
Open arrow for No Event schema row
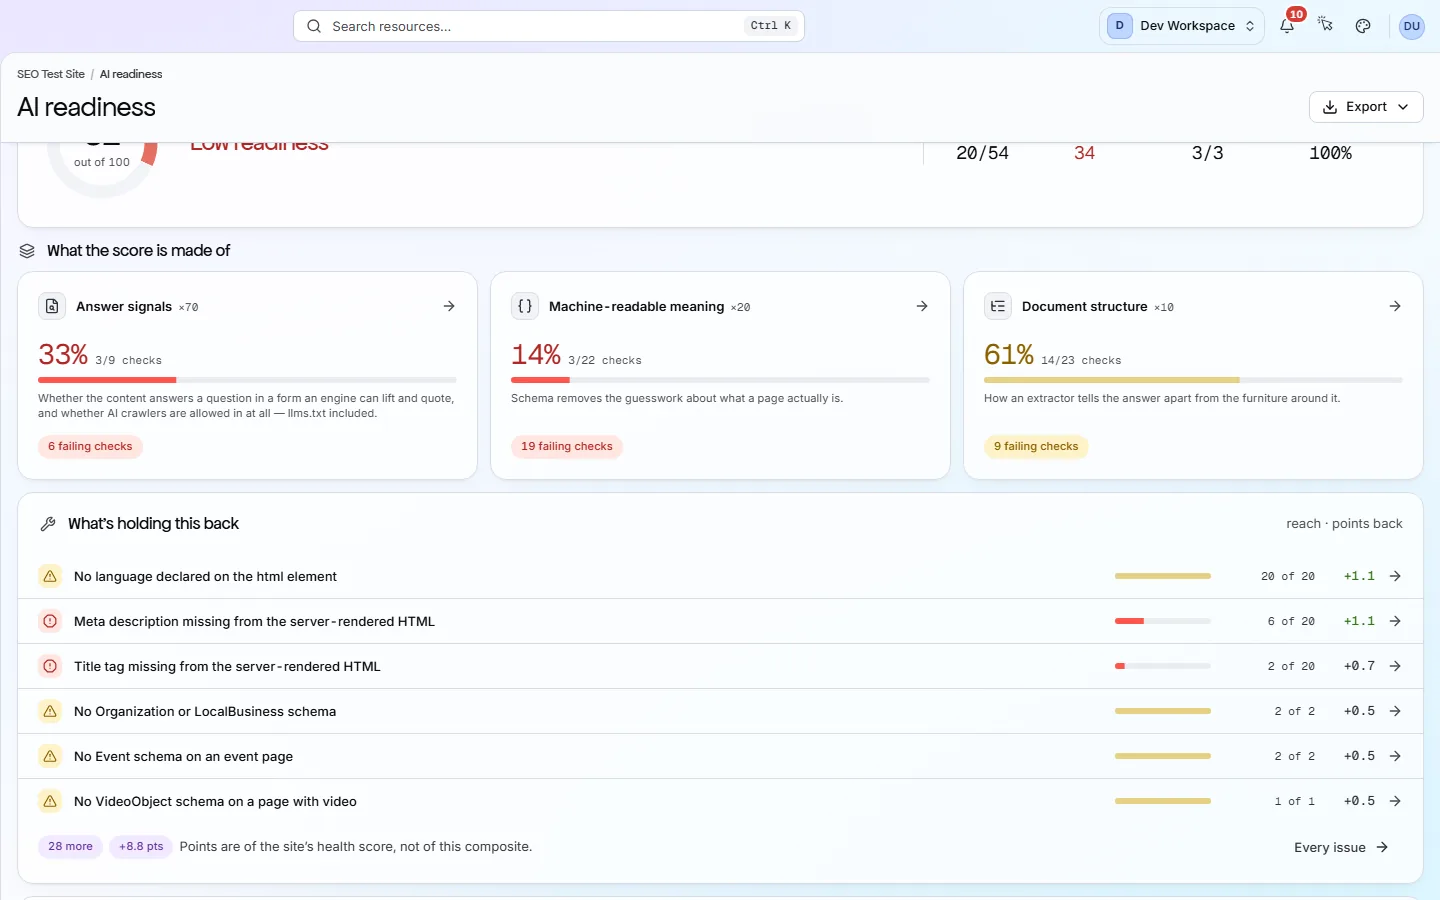pyautogui.click(x=1395, y=756)
